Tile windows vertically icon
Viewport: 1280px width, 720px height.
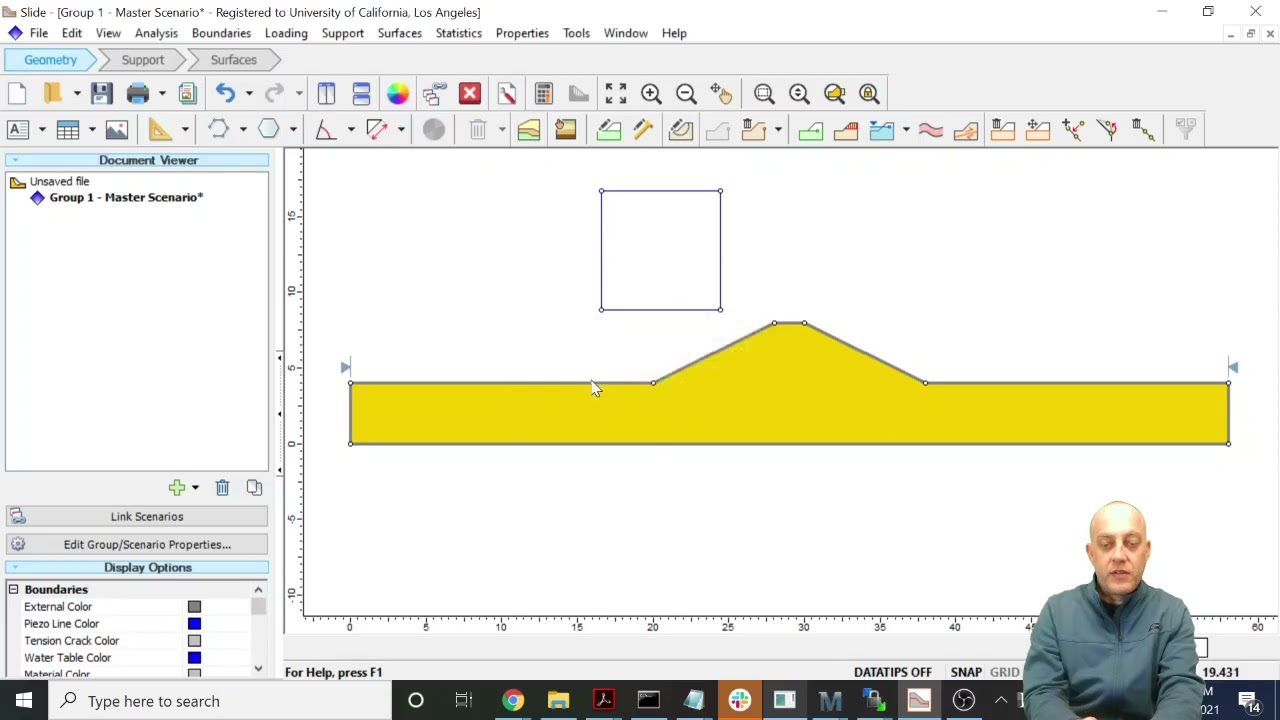[x=326, y=94]
